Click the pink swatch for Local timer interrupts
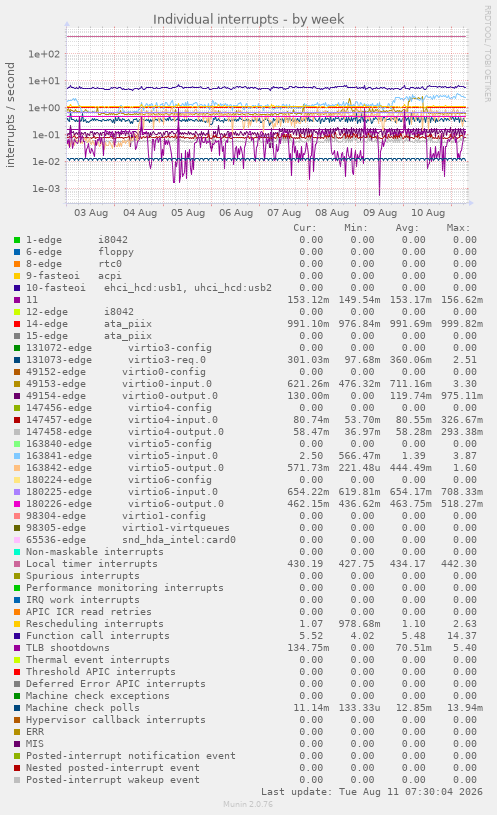Screen dimensions: 497x815 17,564
